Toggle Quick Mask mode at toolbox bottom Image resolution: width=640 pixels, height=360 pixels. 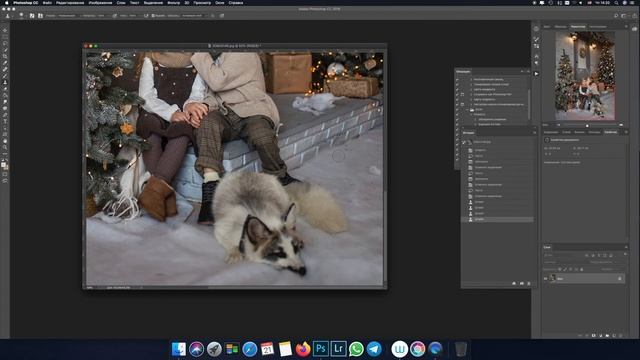click(x=5, y=174)
